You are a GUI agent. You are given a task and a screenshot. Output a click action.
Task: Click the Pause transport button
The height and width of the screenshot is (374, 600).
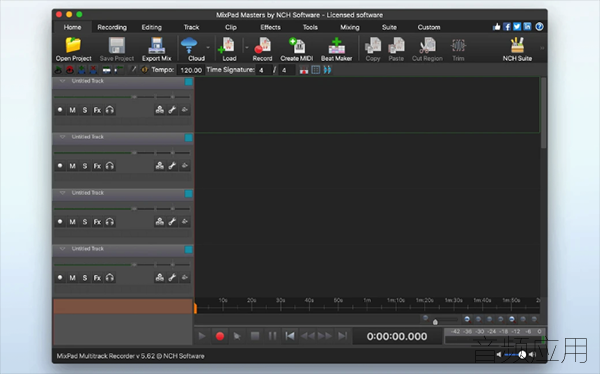coord(272,336)
